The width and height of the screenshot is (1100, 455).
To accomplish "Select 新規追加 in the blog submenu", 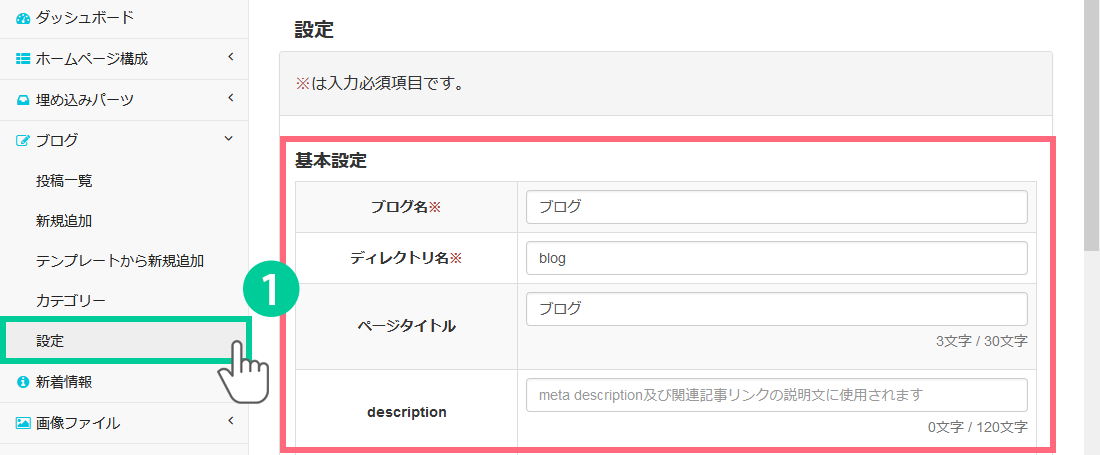I will pyautogui.click(x=64, y=221).
